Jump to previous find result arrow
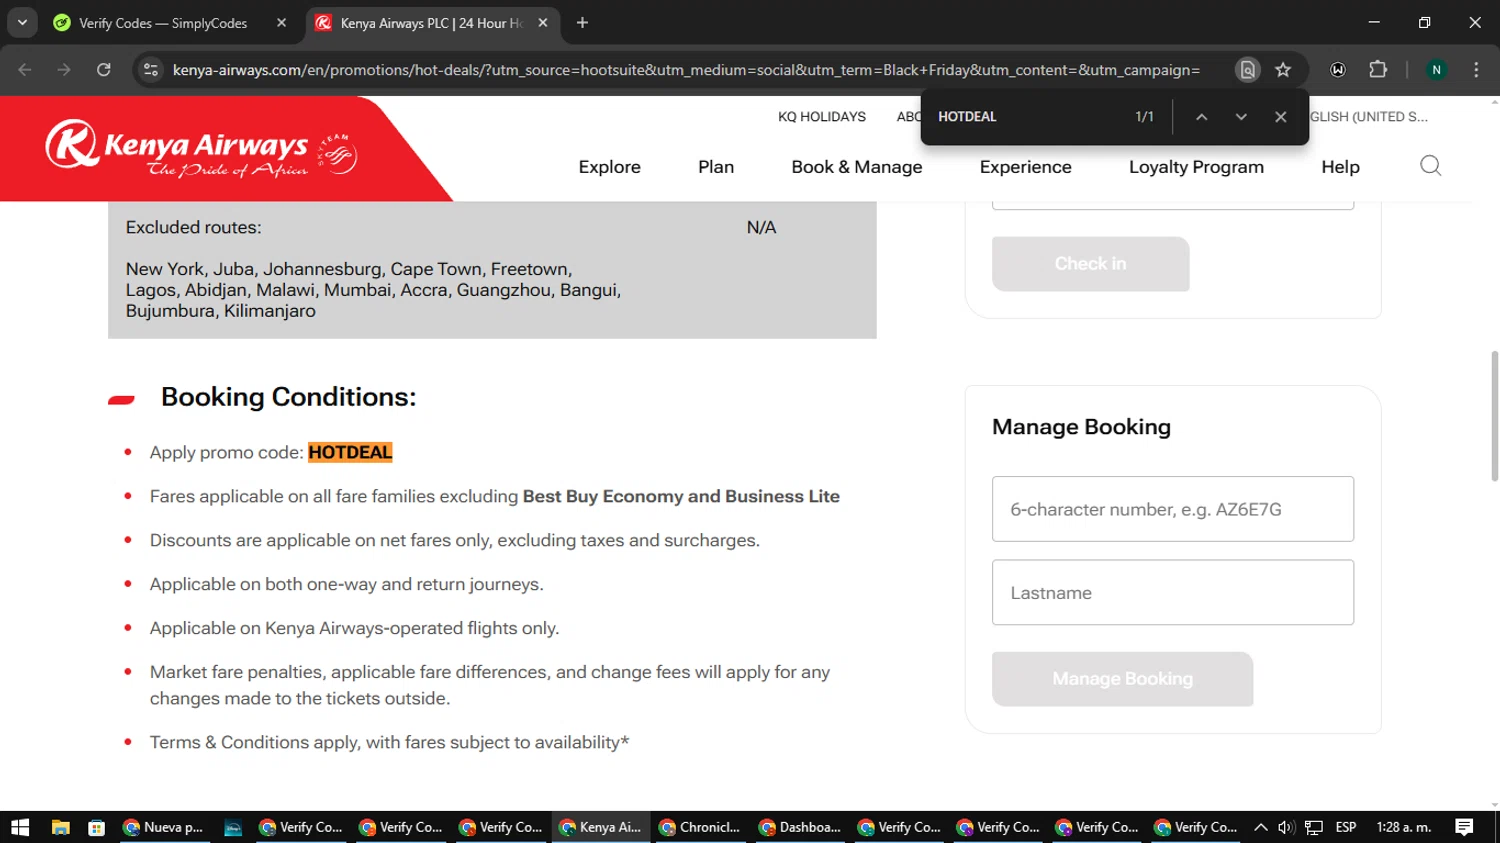 click(1201, 117)
